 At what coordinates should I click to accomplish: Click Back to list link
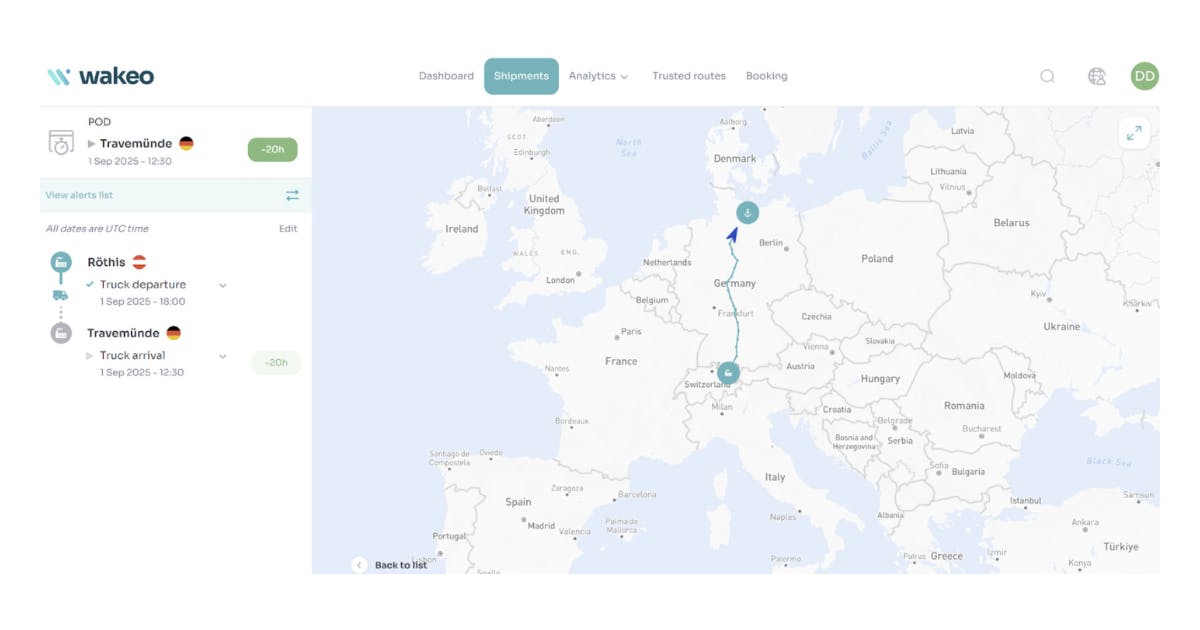[x=400, y=565]
